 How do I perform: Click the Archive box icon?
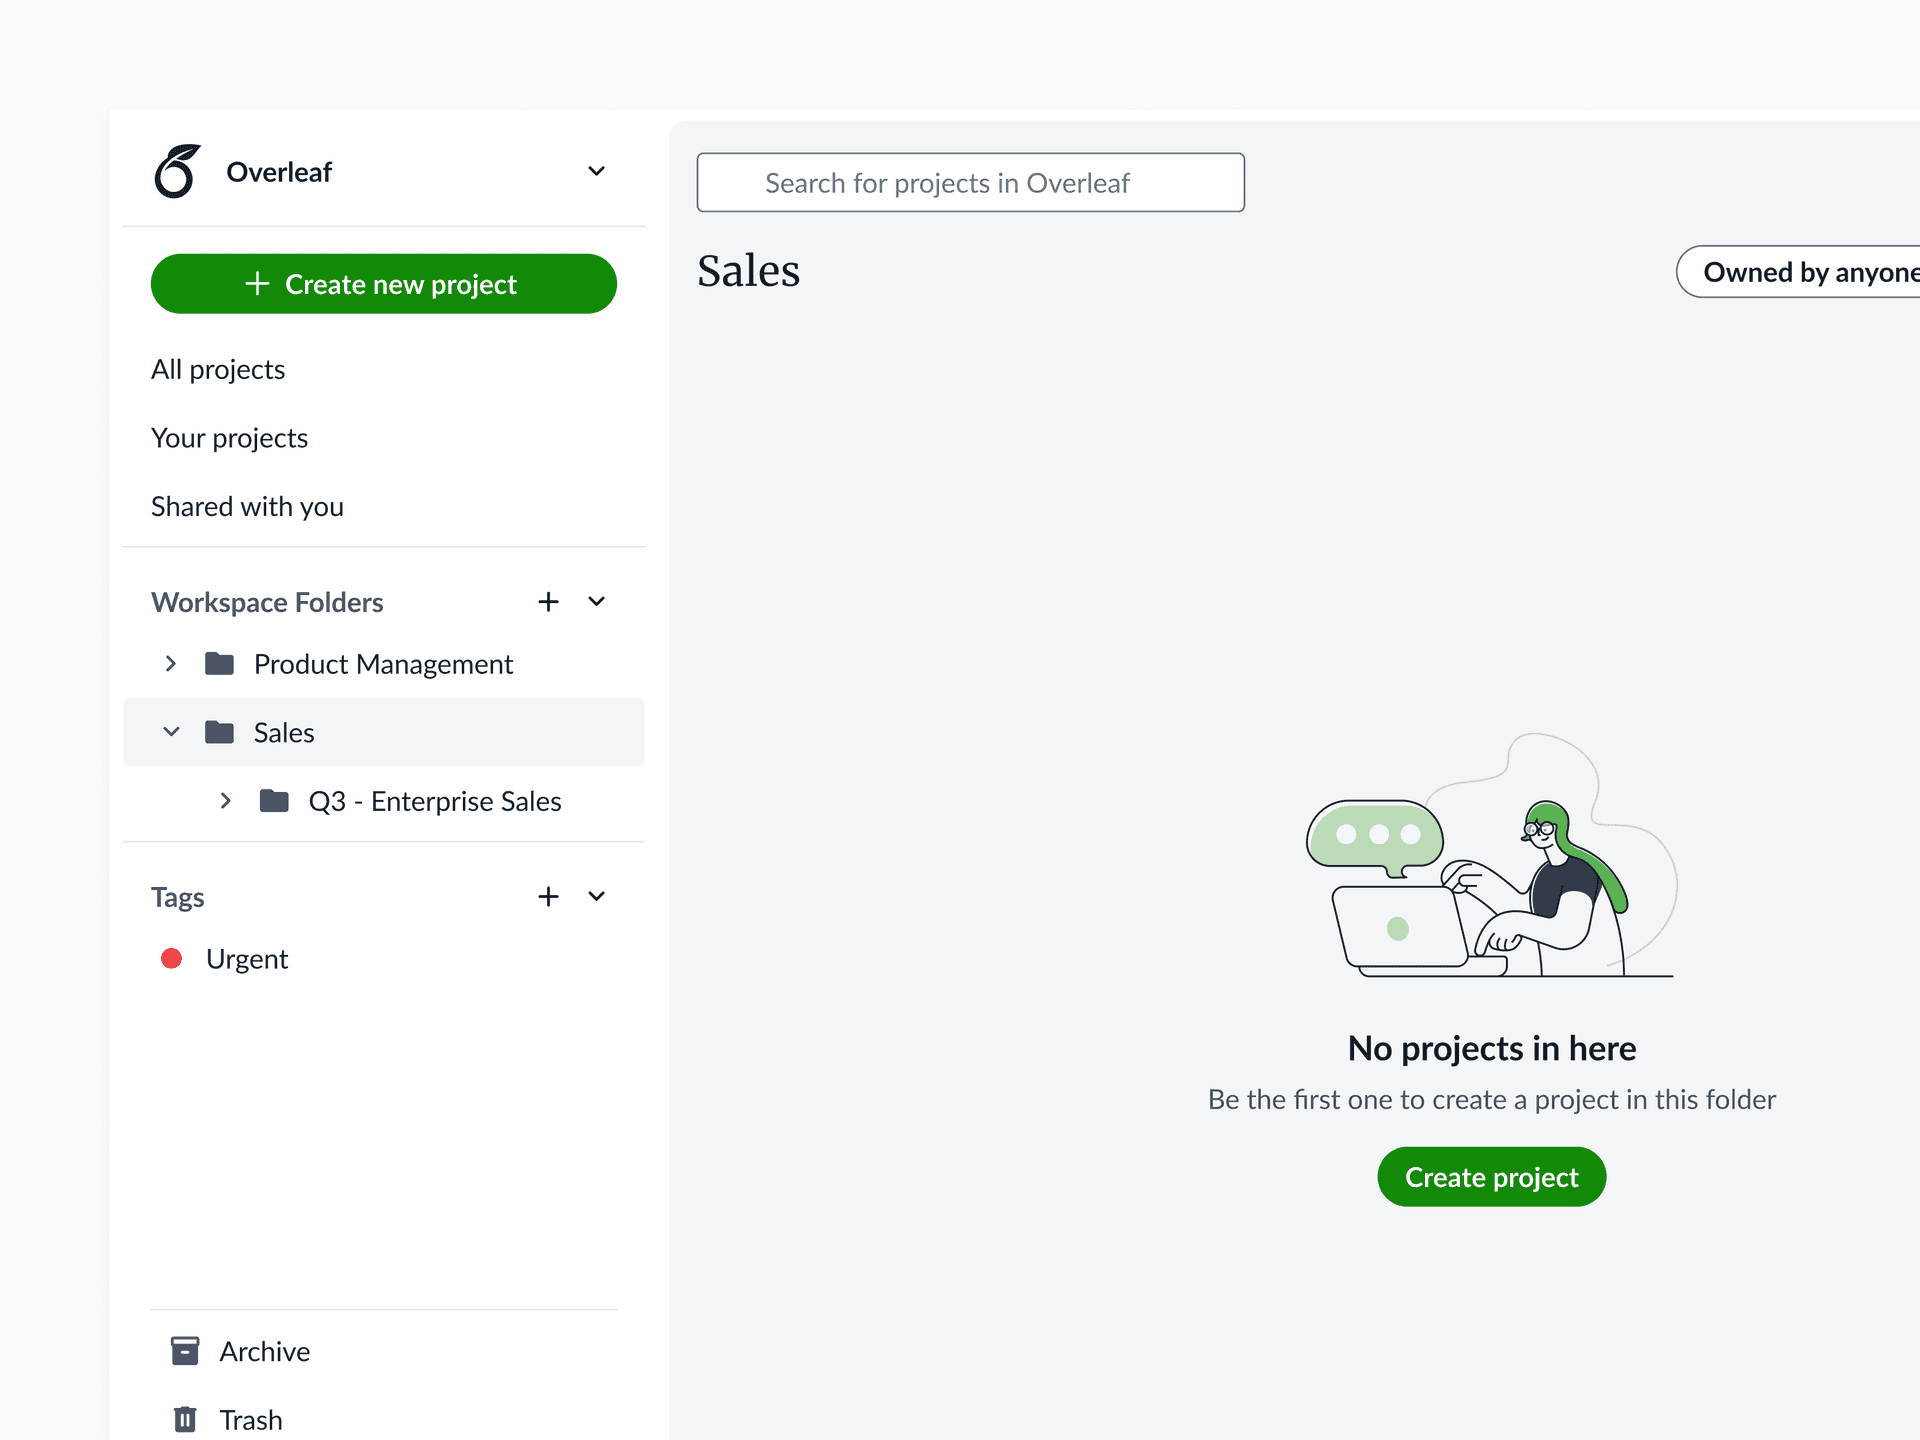tap(185, 1351)
